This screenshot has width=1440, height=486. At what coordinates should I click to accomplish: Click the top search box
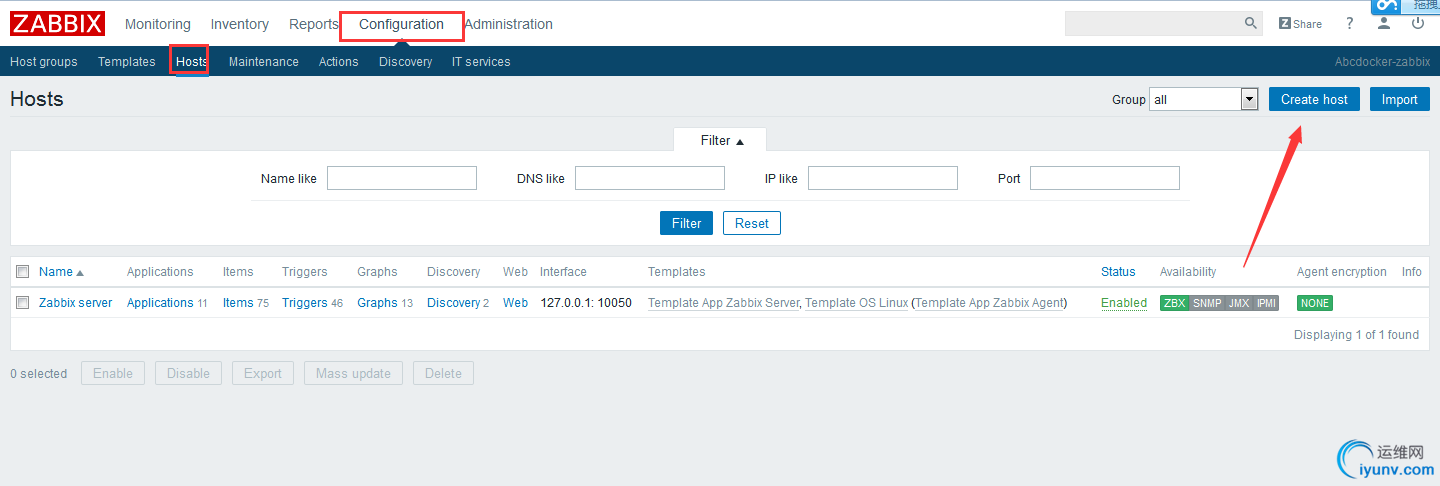pos(1153,23)
